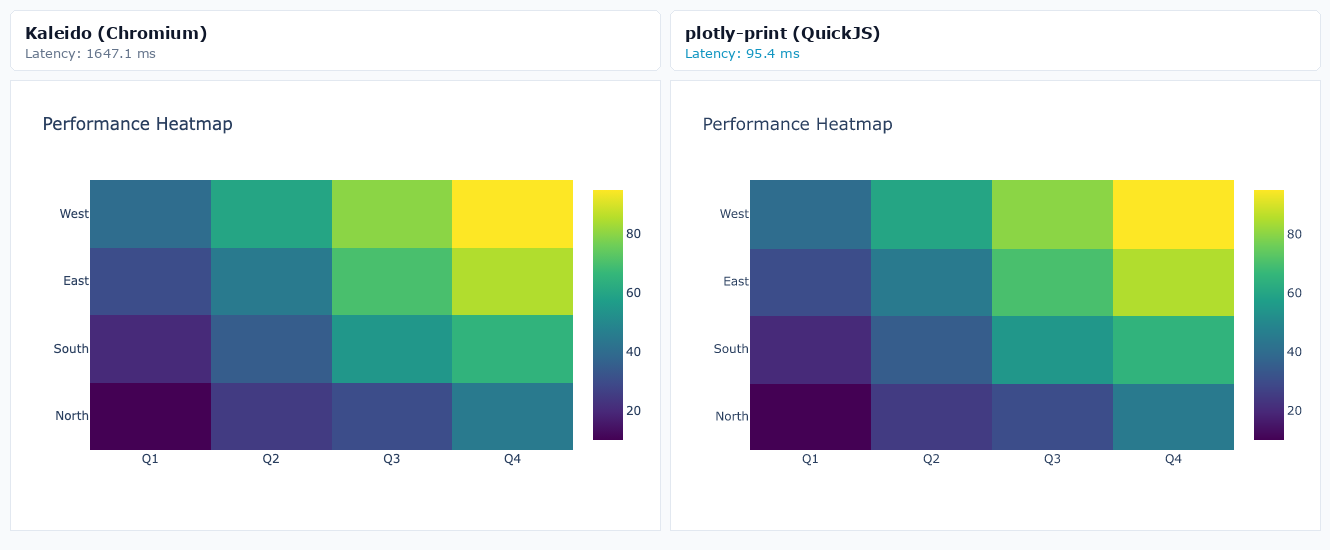Image resolution: width=1330 pixels, height=550 pixels.
Task: Click the Kaleido (Chromium) heading
Action: [116, 33]
